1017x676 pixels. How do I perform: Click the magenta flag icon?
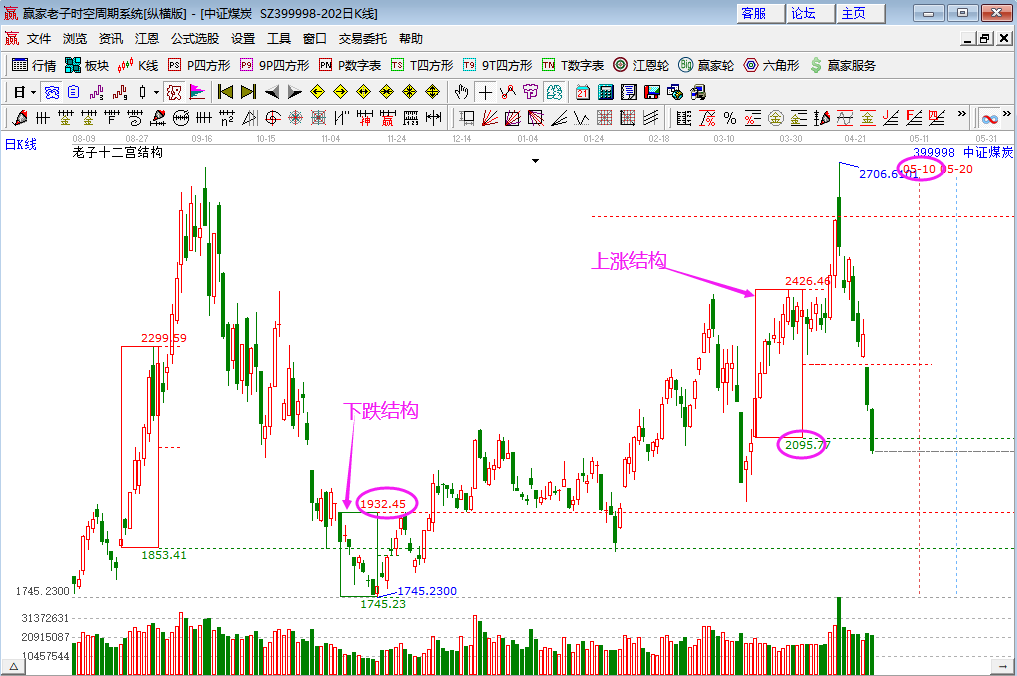[197, 93]
